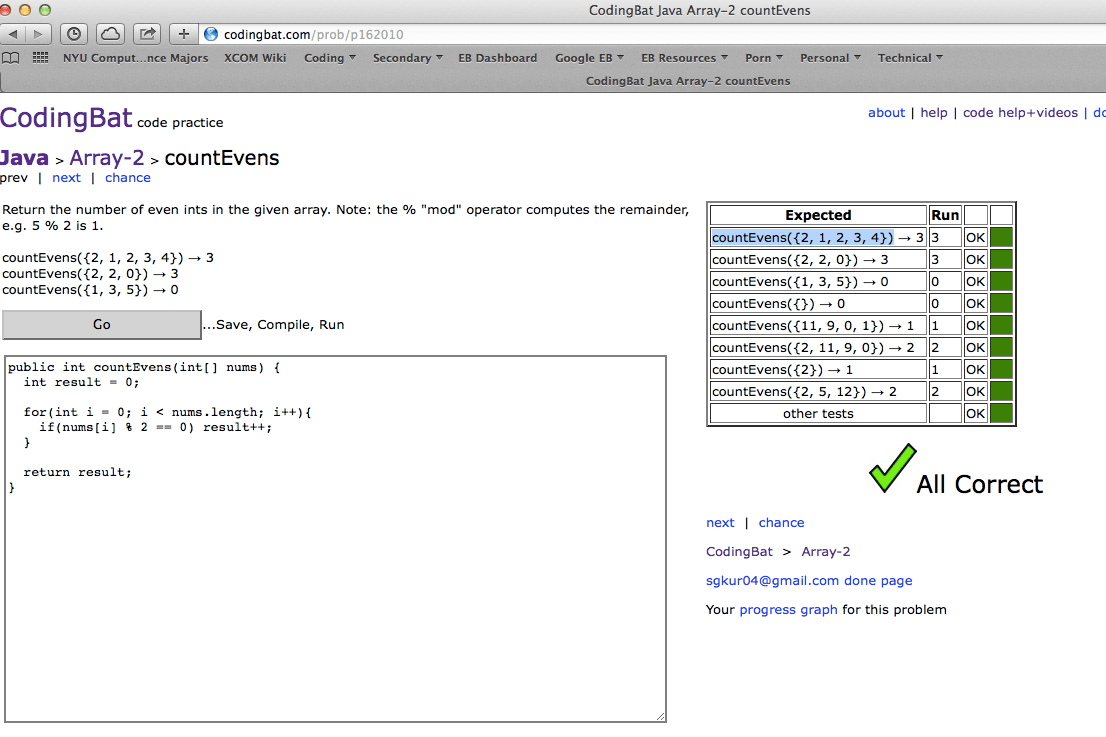The width and height of the screenshot is (1106, 737).
Task: Click the chance link under heading
Action: tap(128, 178)
